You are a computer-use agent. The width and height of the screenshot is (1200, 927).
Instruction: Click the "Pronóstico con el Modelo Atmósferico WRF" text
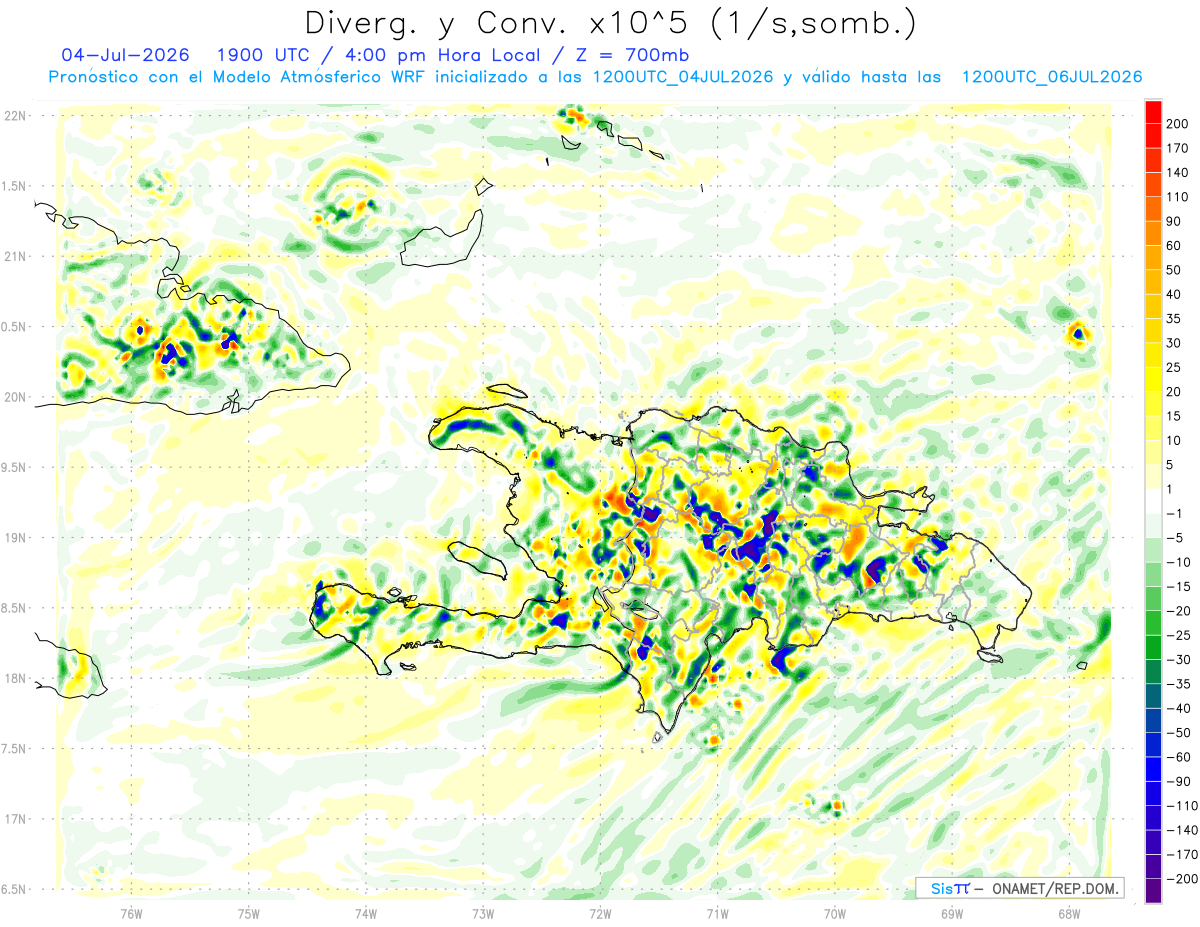pyautogui.click(x=239, y=77)
